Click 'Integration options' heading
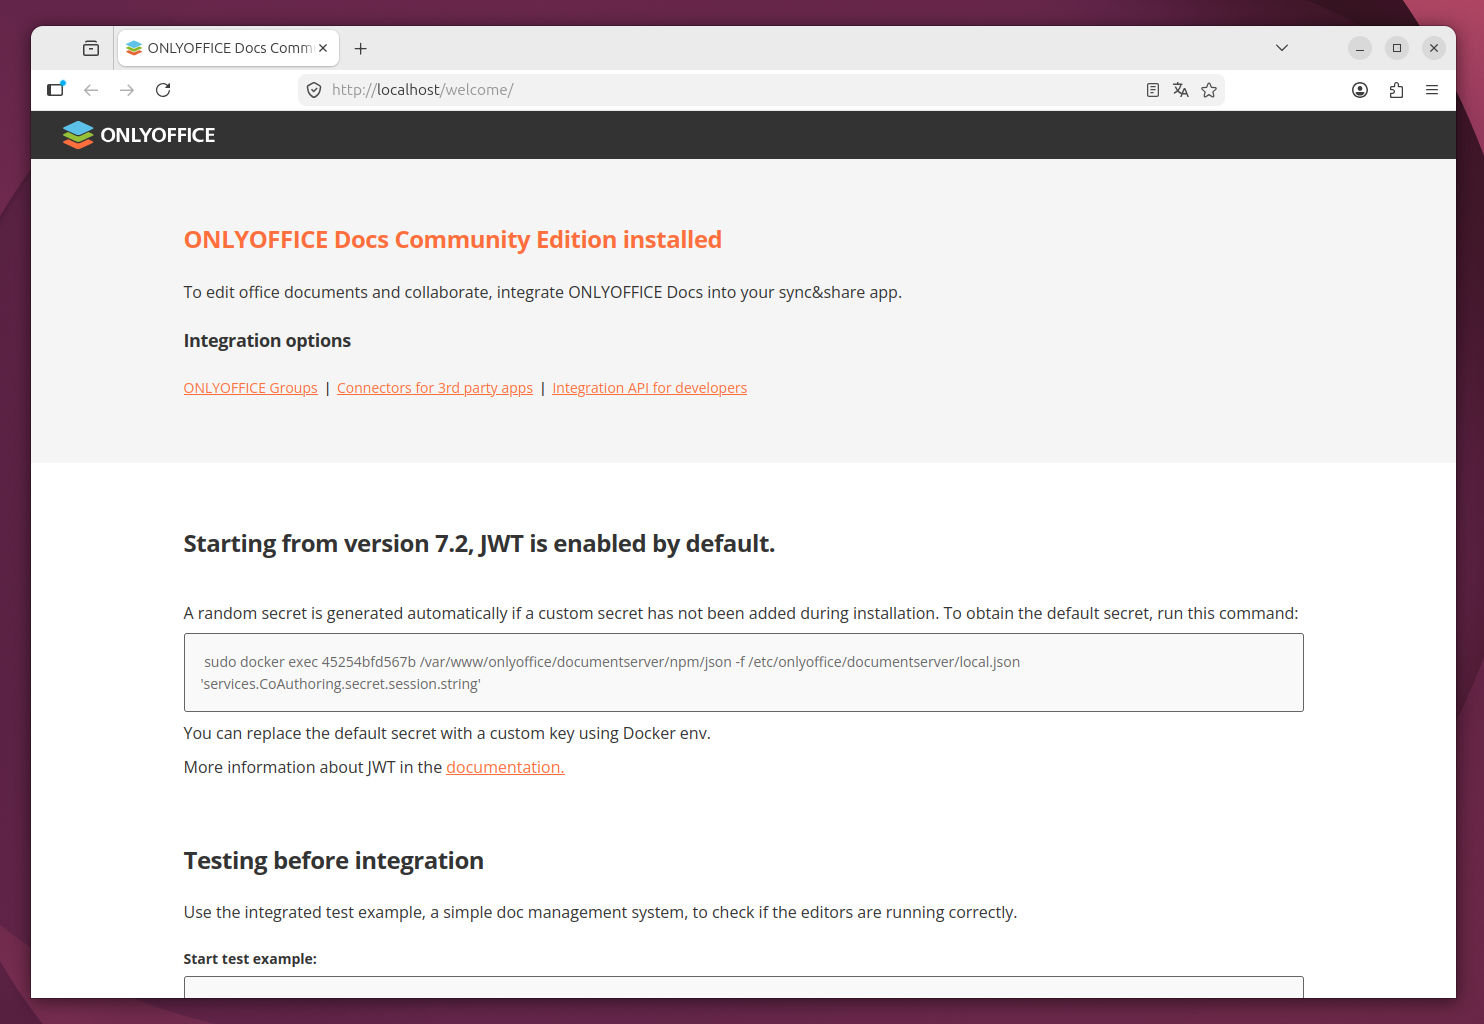The height and width of the screenshot is (1024, 1484). click(x=267, y=341)
